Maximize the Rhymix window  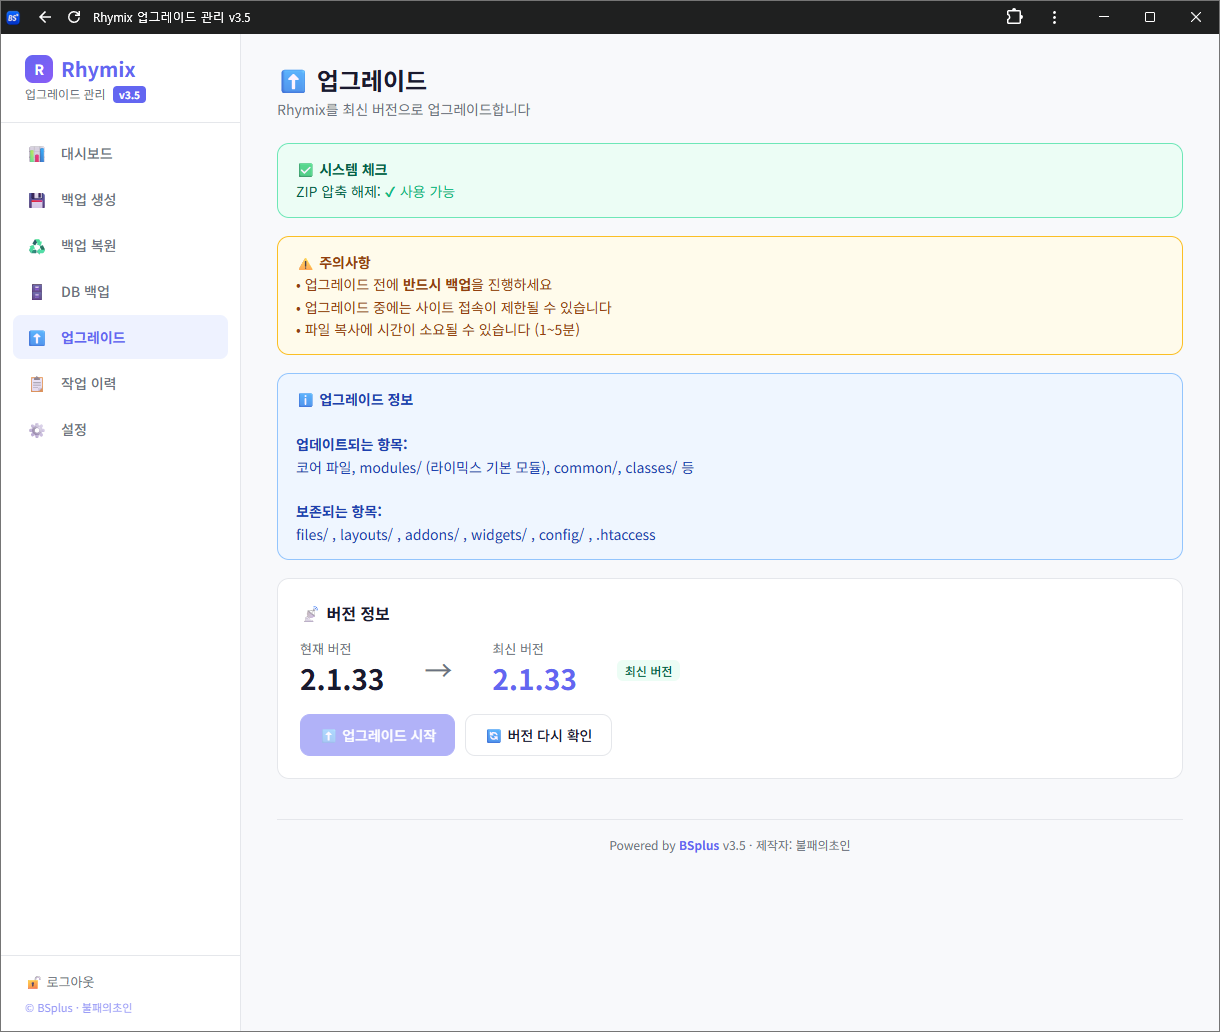tap(1150, 17)
